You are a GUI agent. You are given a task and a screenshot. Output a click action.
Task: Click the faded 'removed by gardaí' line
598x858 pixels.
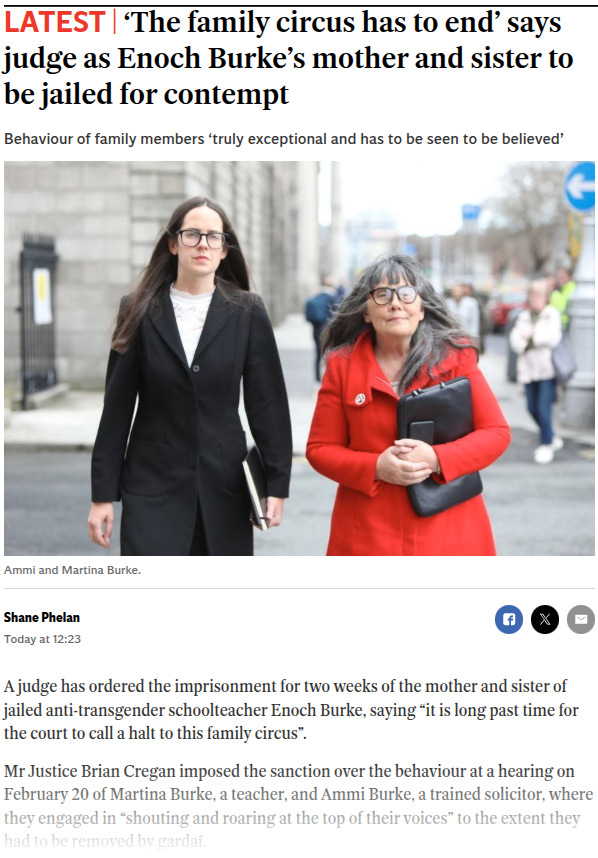point(105,841)
